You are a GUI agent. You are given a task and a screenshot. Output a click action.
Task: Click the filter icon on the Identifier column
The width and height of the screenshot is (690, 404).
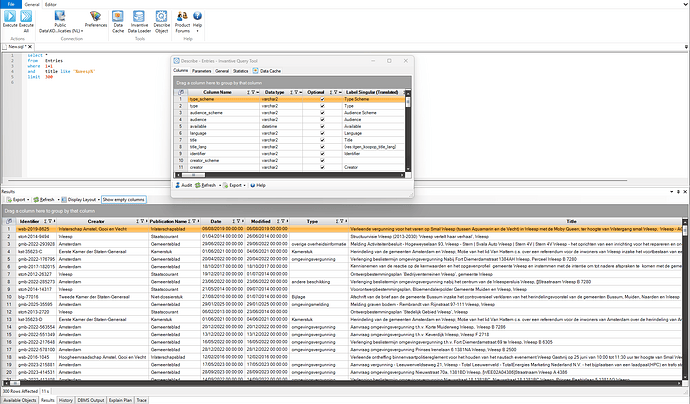click(x=50, y=221)
